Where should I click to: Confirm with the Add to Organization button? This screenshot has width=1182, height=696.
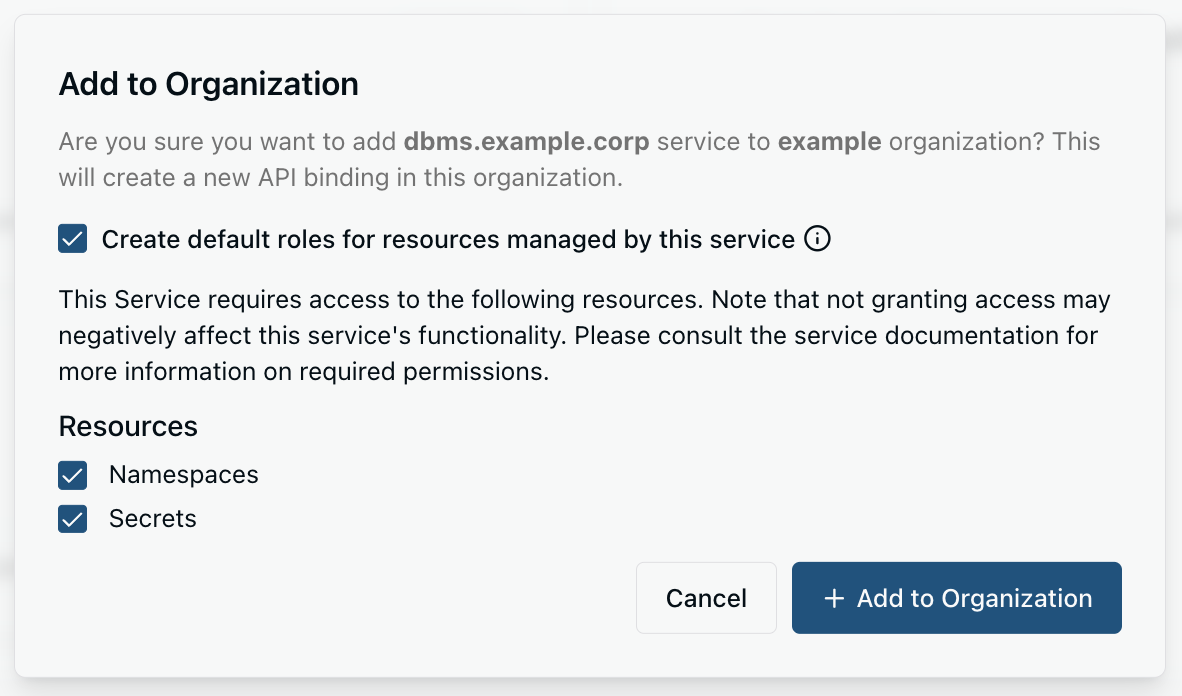[x=956, y=598]
